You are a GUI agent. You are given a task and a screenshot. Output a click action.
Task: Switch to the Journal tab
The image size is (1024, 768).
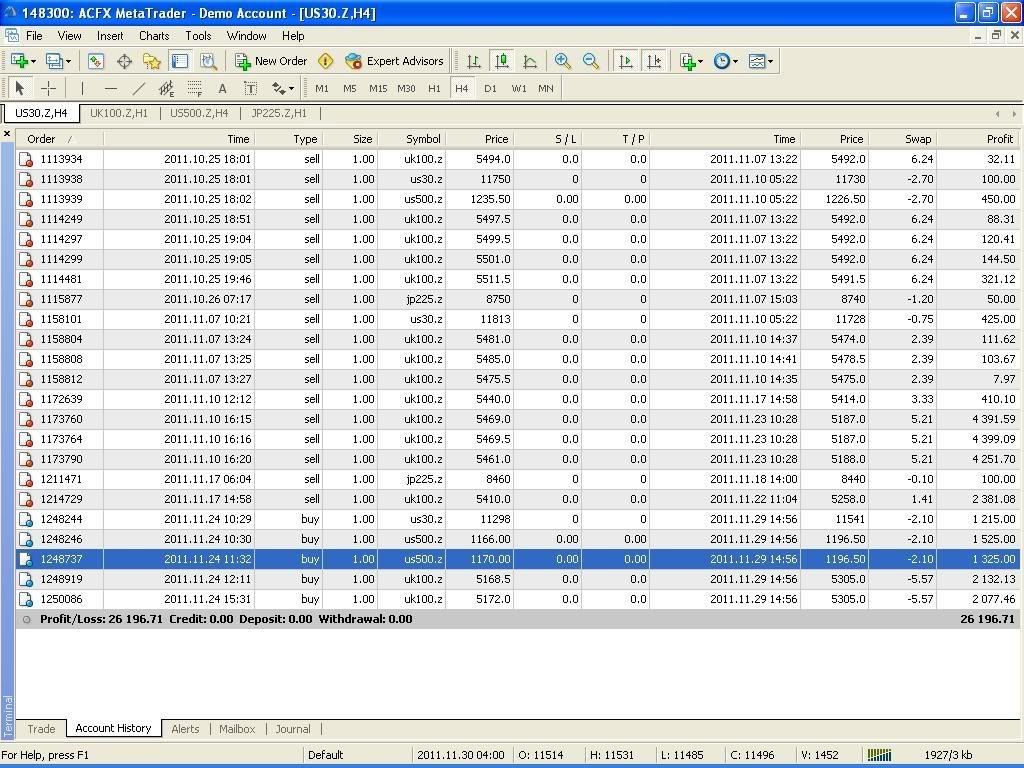(x=293, y=729)
